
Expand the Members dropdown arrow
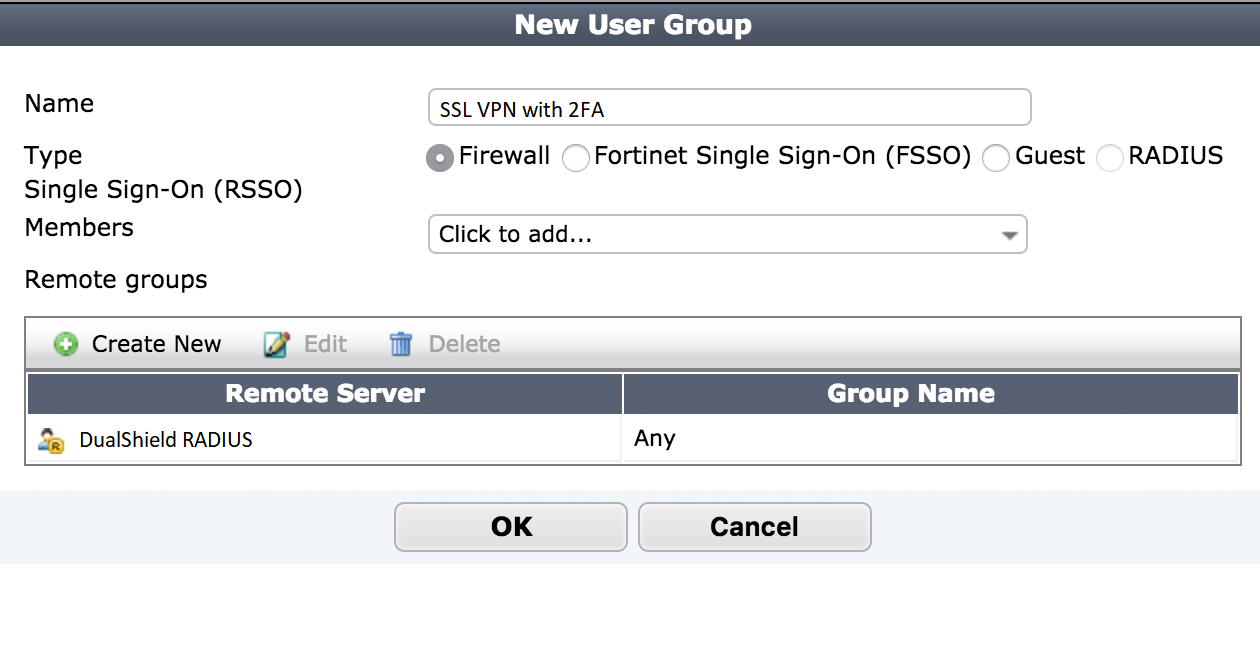point(1009,236)
